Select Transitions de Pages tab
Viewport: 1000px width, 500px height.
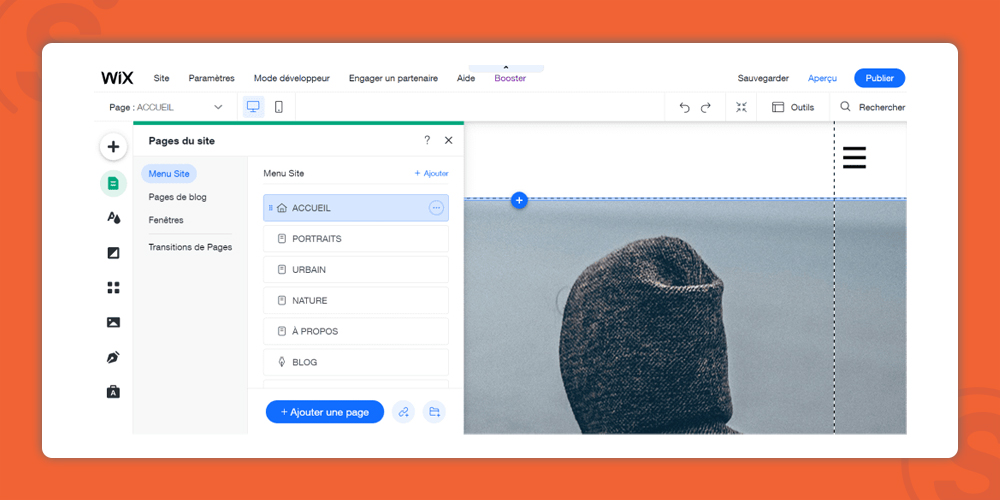click(x=190, y=247)
